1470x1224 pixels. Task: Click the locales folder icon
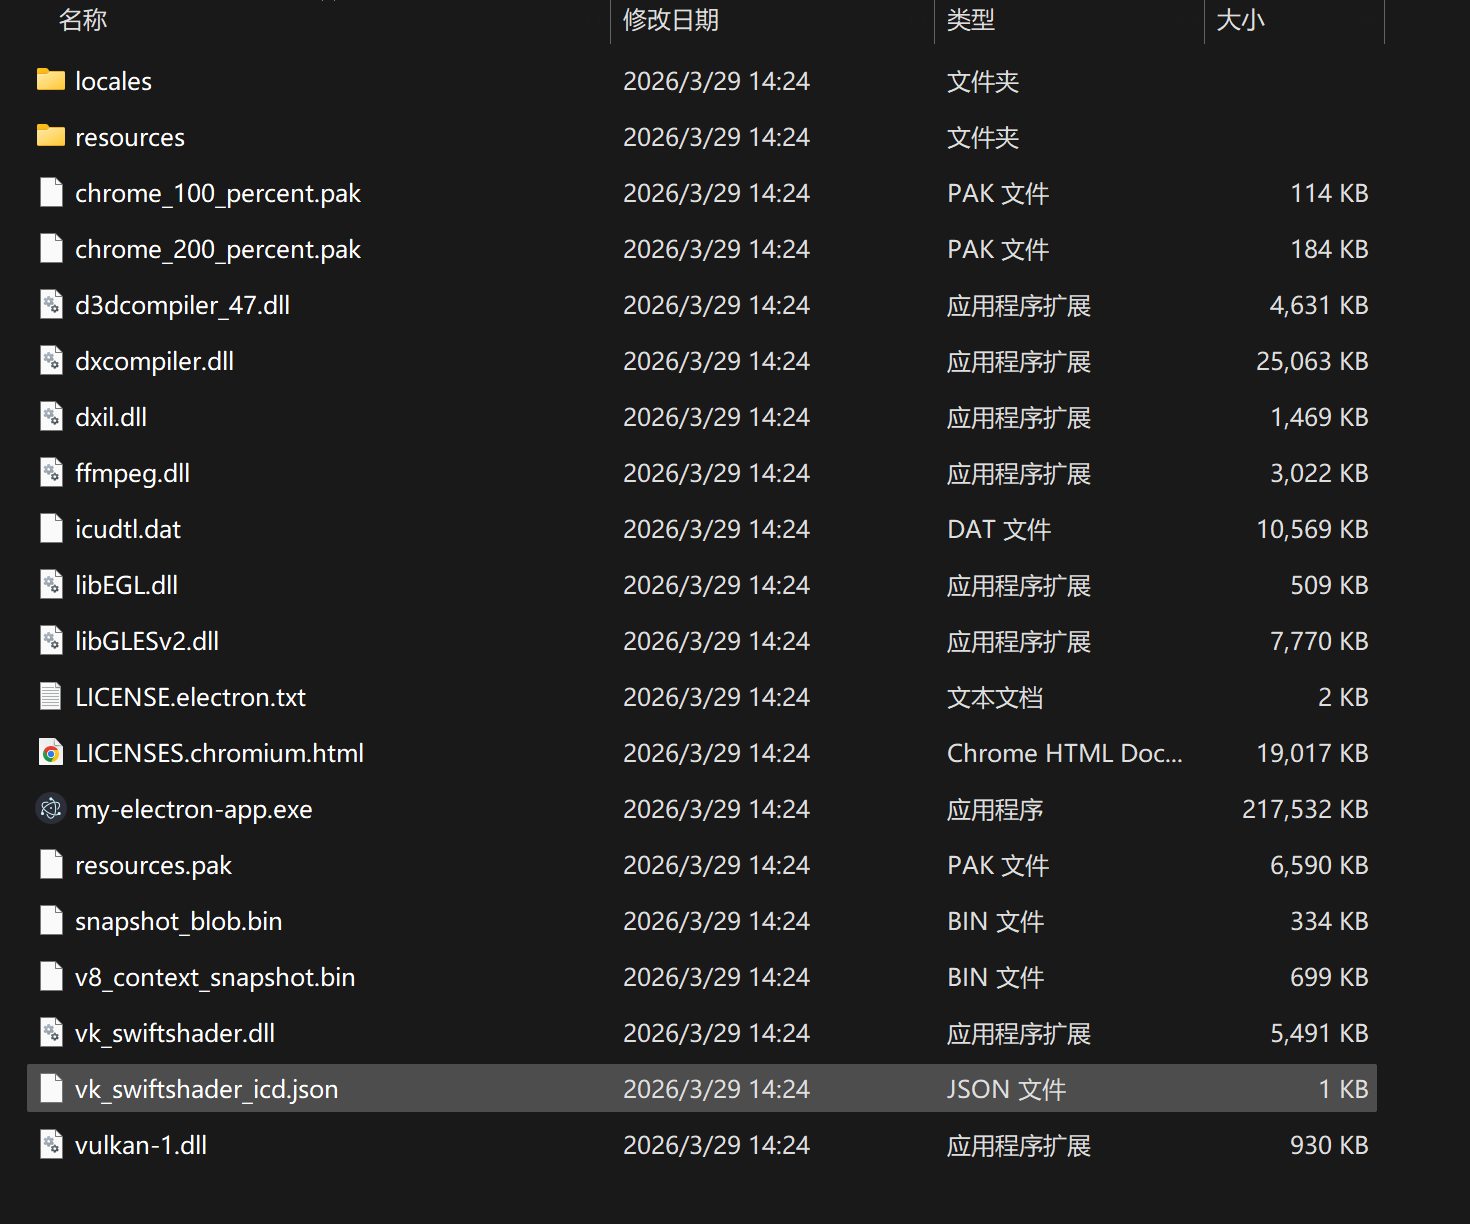click(51, 80)
